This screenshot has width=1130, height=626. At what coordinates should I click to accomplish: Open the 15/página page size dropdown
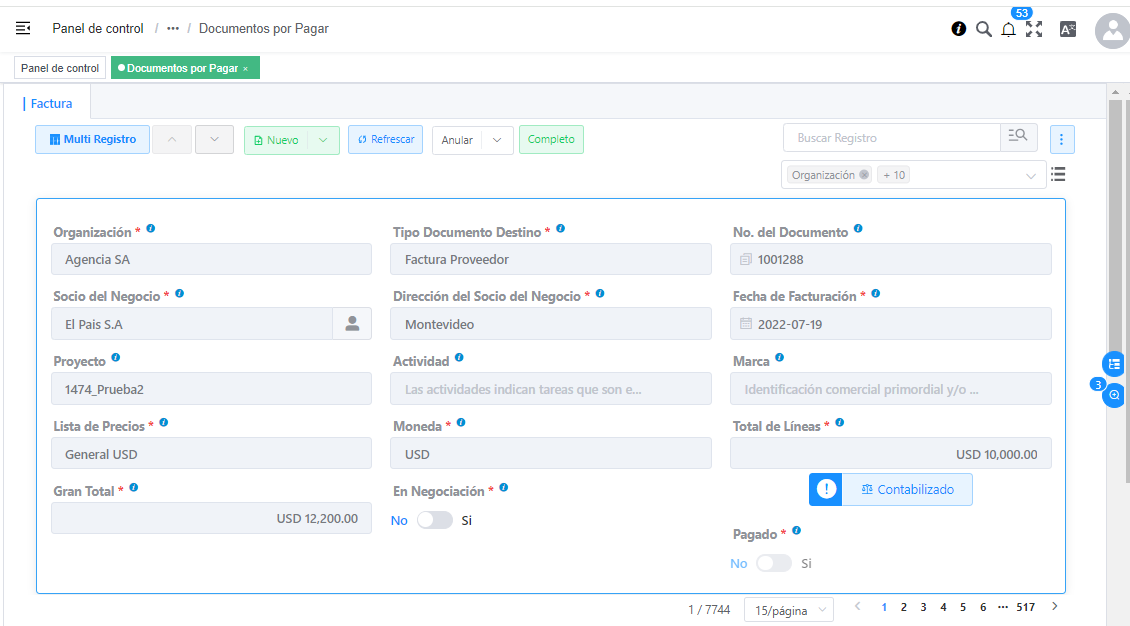pos(789,610)
